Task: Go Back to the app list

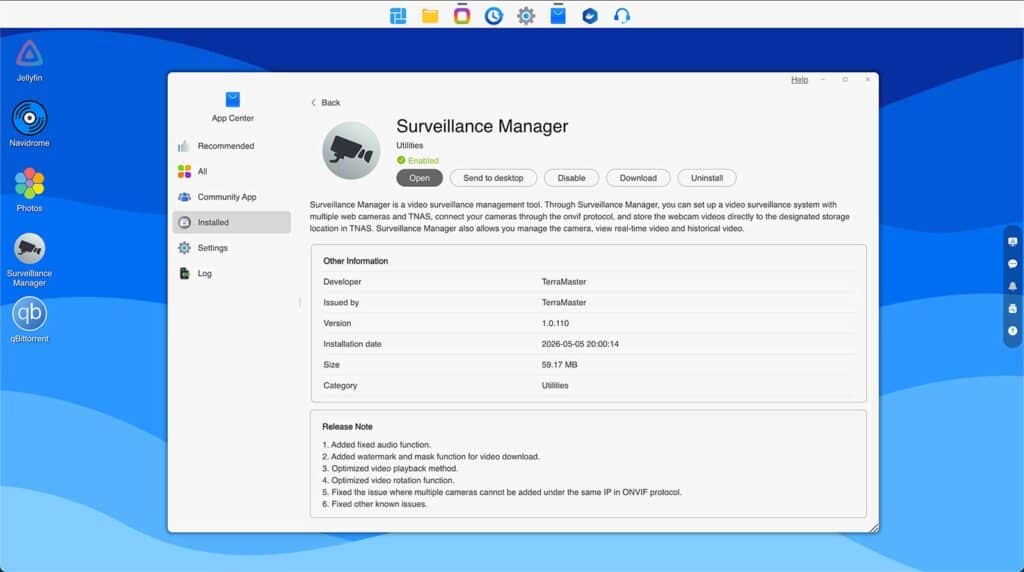Action: click(325, 103)
